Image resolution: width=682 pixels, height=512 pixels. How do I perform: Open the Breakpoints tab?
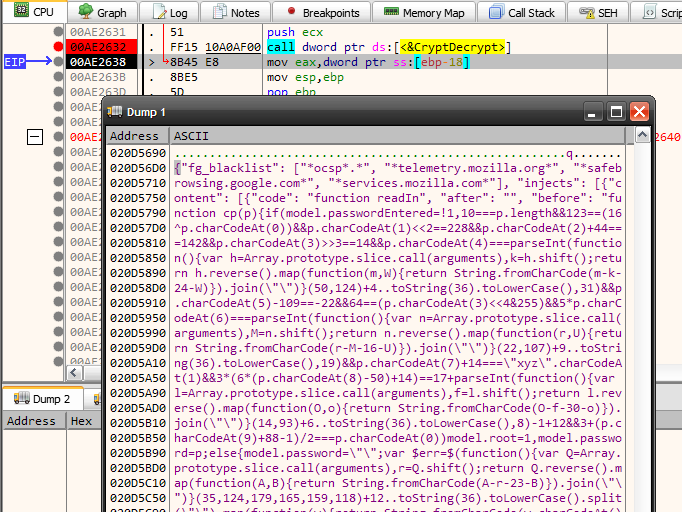point(322,13)
